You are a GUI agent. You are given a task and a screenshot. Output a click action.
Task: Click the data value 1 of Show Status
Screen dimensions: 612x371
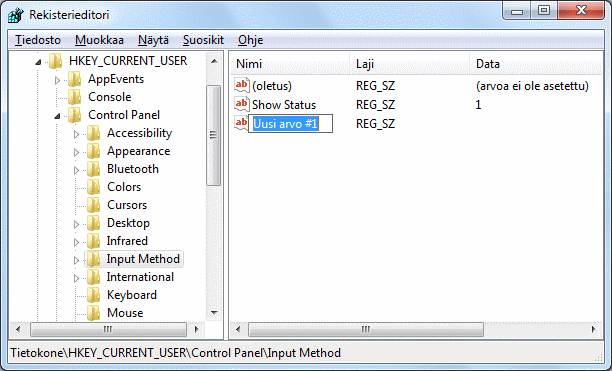tap(478, 105)
